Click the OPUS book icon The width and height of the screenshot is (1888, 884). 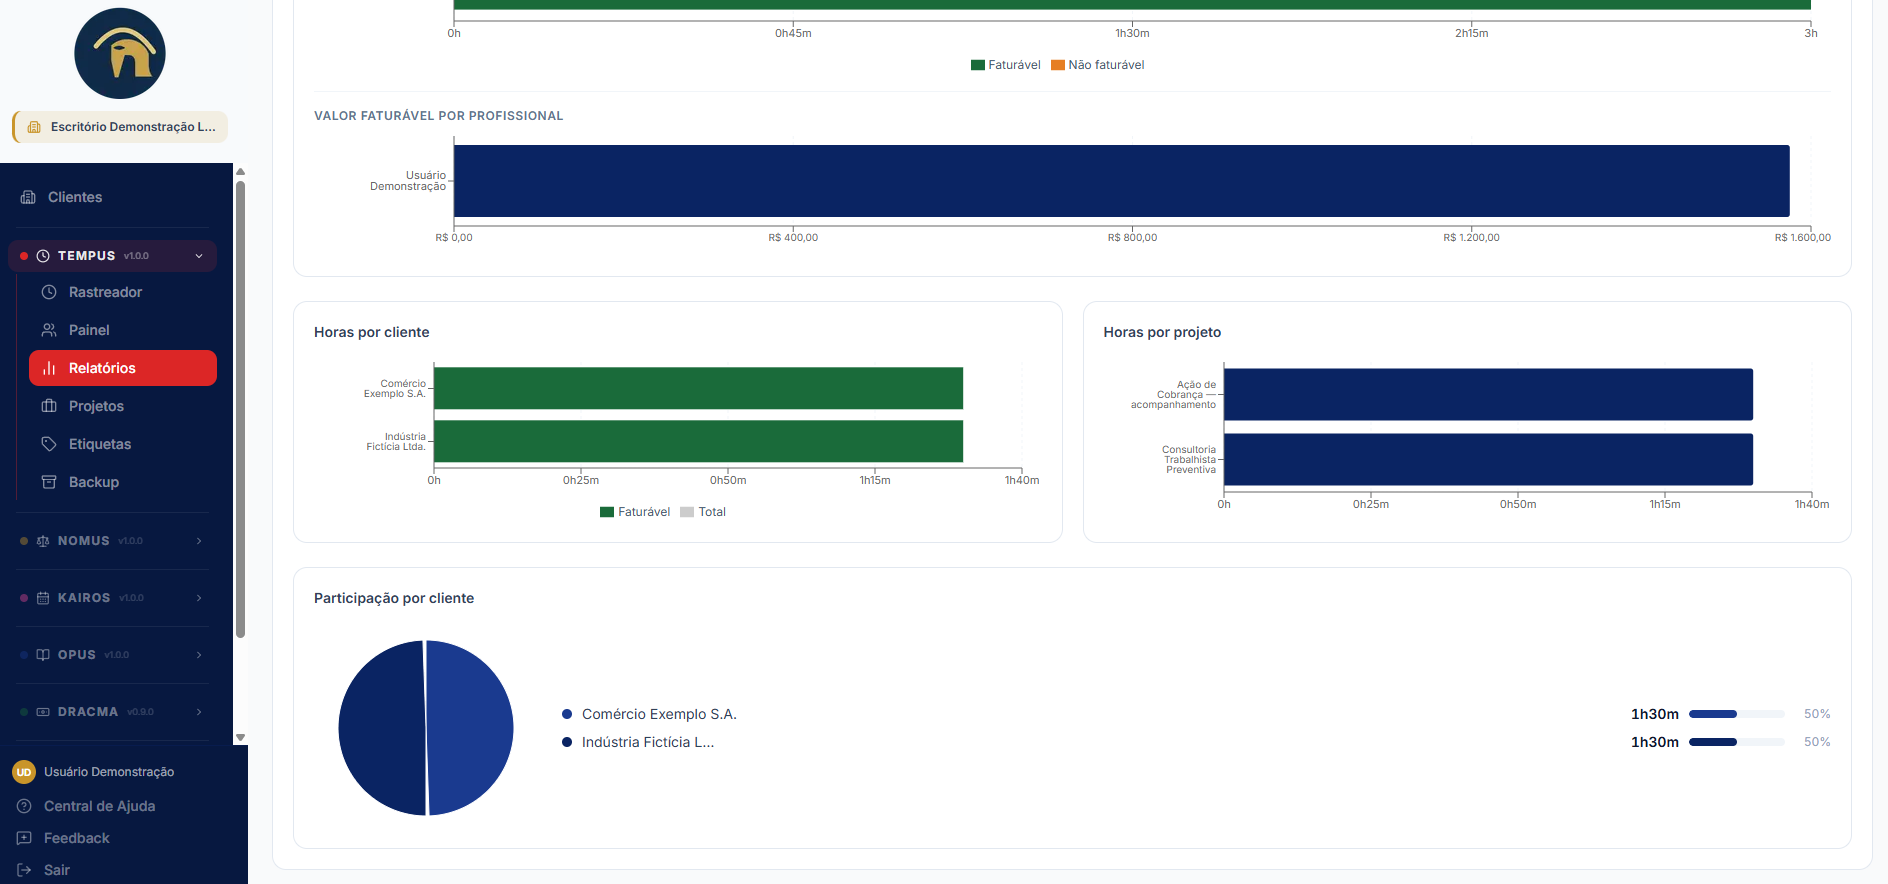[x=43, y=655]
